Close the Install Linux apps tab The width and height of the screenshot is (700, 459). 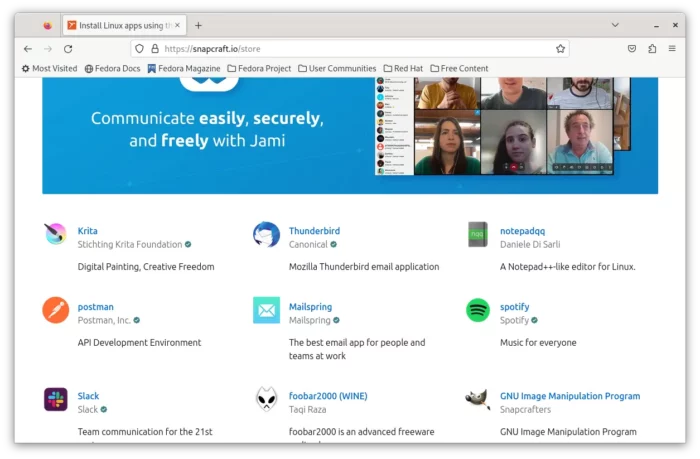177,25
